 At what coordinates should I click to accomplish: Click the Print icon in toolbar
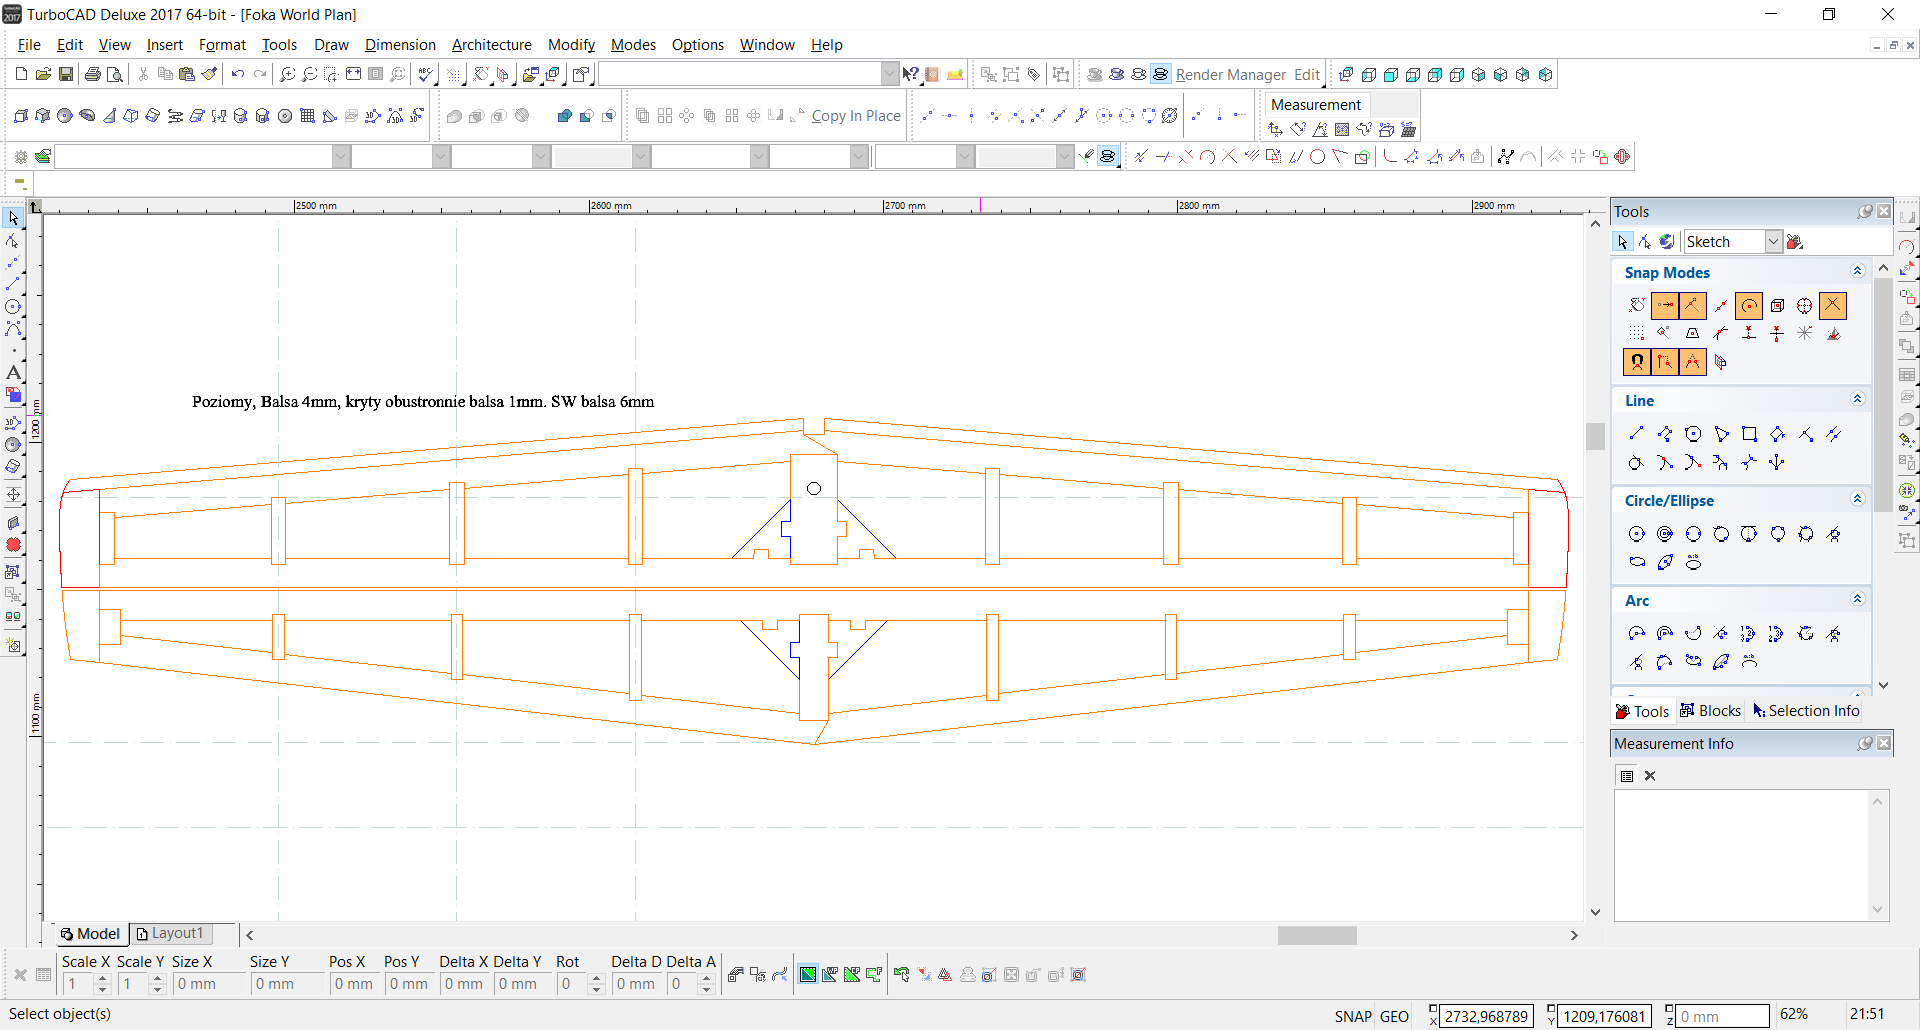pyautogui.click(x=93, y=74)
